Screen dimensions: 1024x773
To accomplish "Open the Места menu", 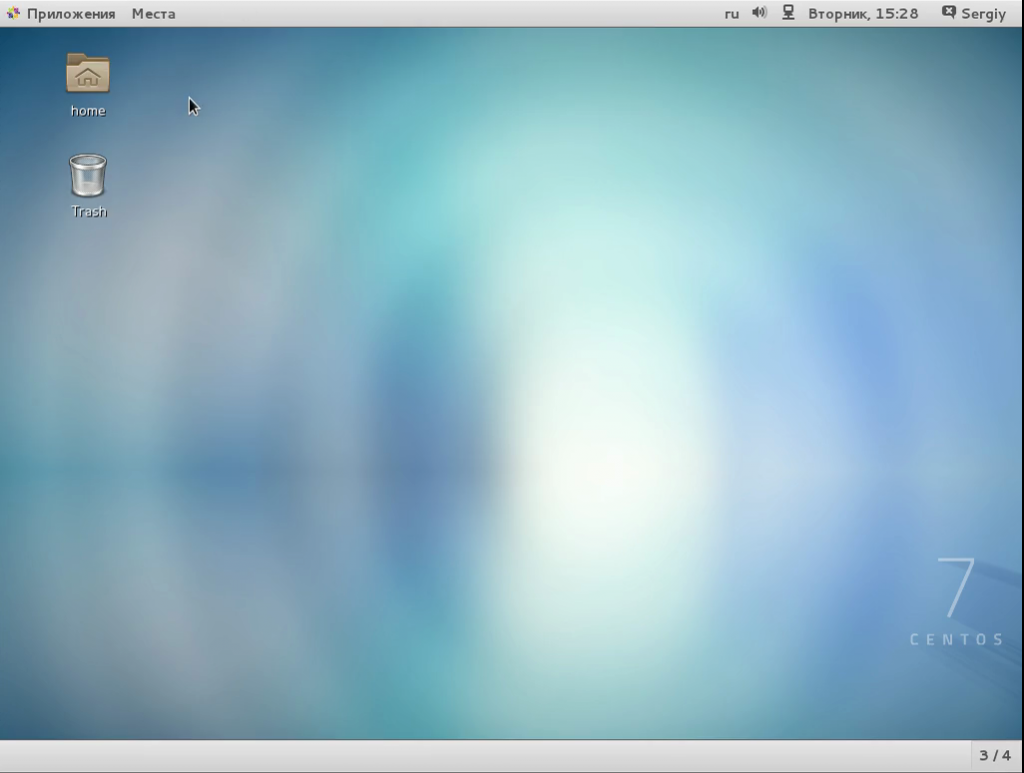I will 153,13.
